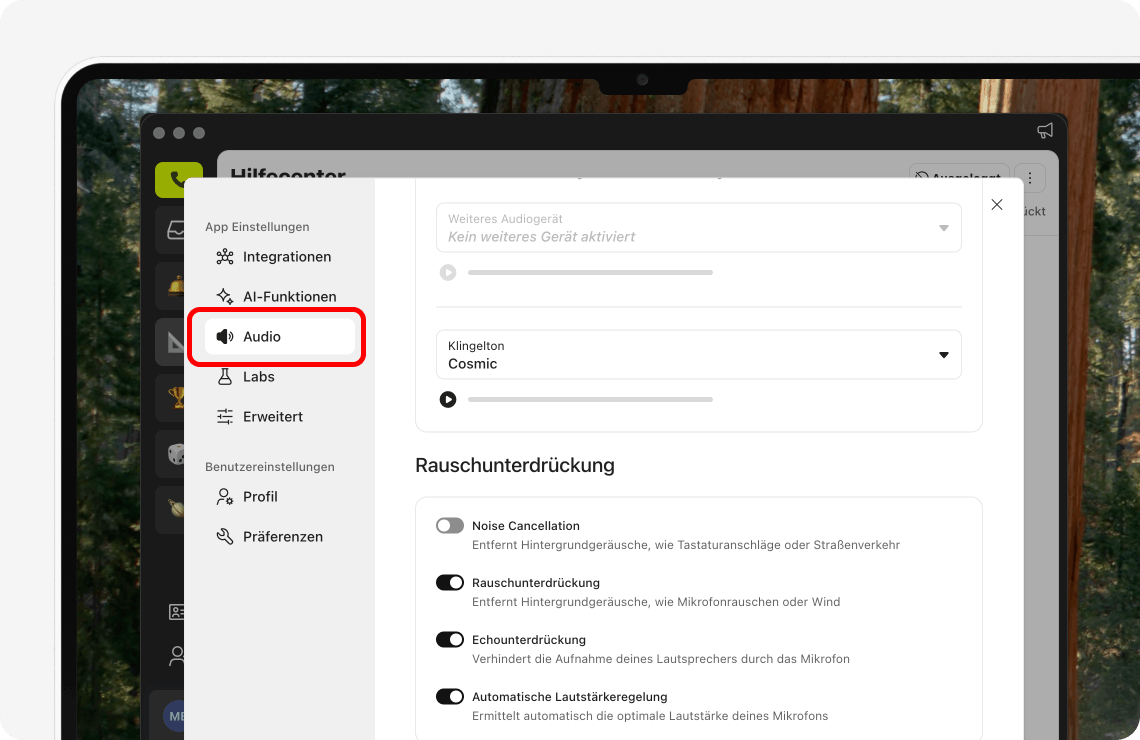
Task: Disable Automatische Lautstärkeregelung
Action: pos(449,696)
